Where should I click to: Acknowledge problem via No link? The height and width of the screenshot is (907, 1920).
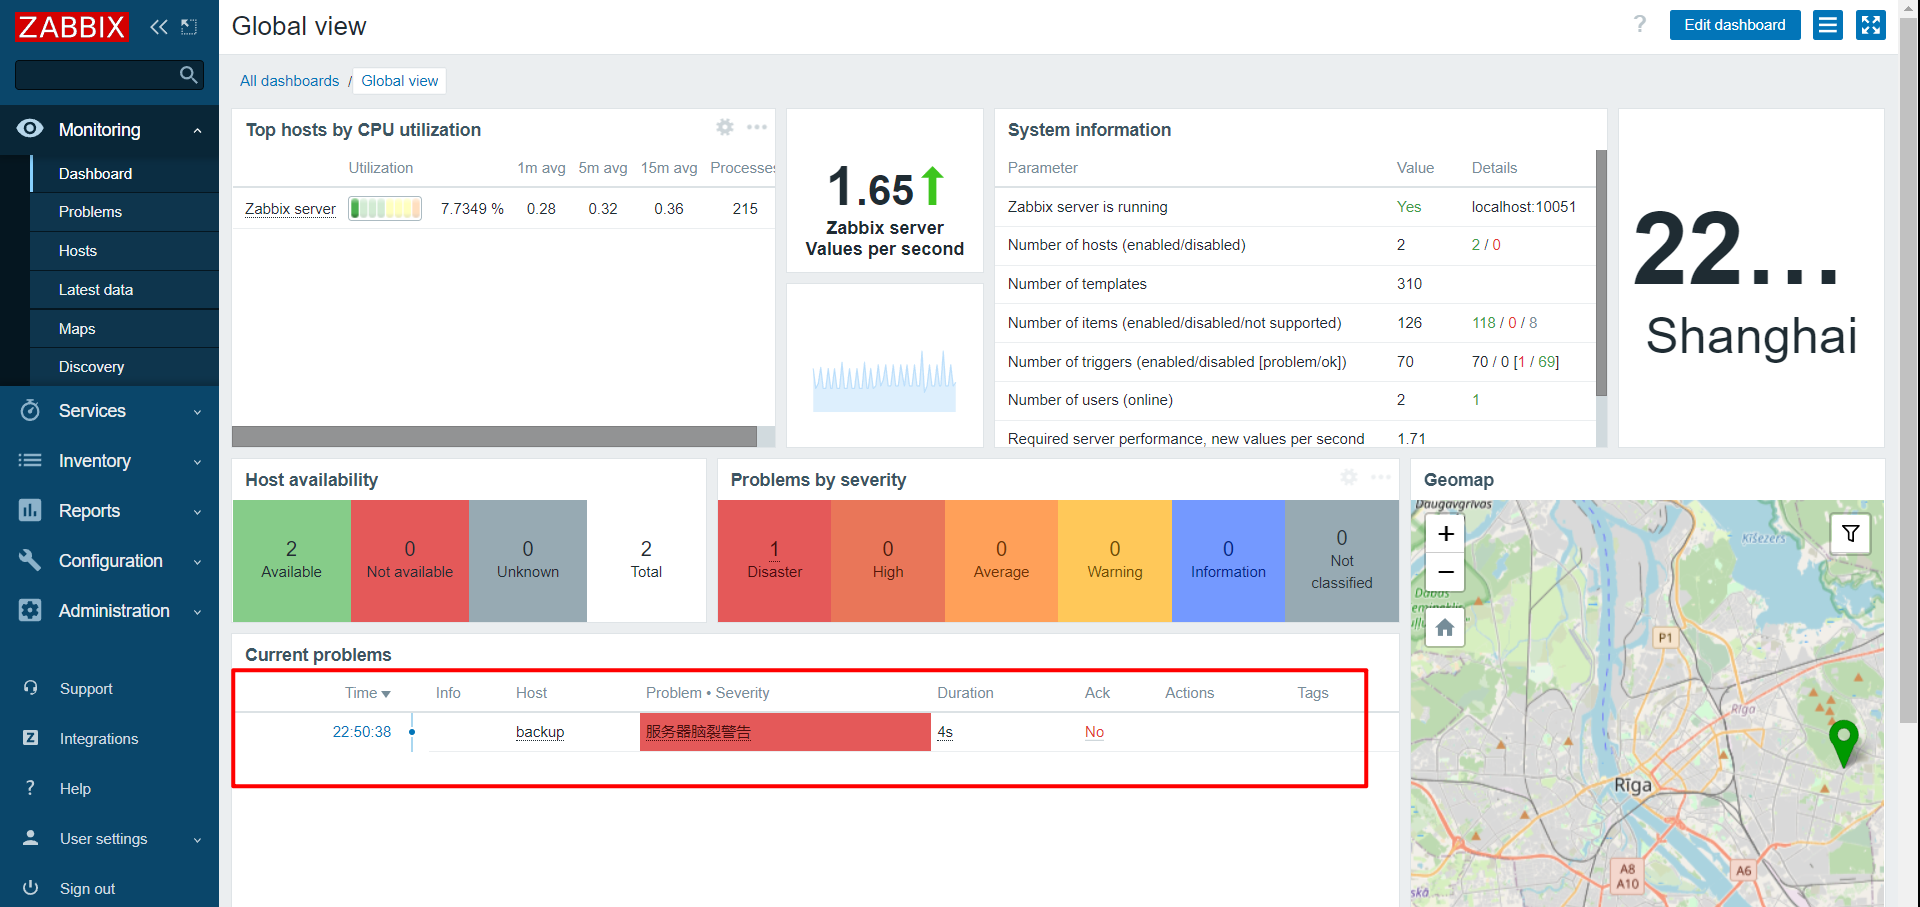(1094, 732)
